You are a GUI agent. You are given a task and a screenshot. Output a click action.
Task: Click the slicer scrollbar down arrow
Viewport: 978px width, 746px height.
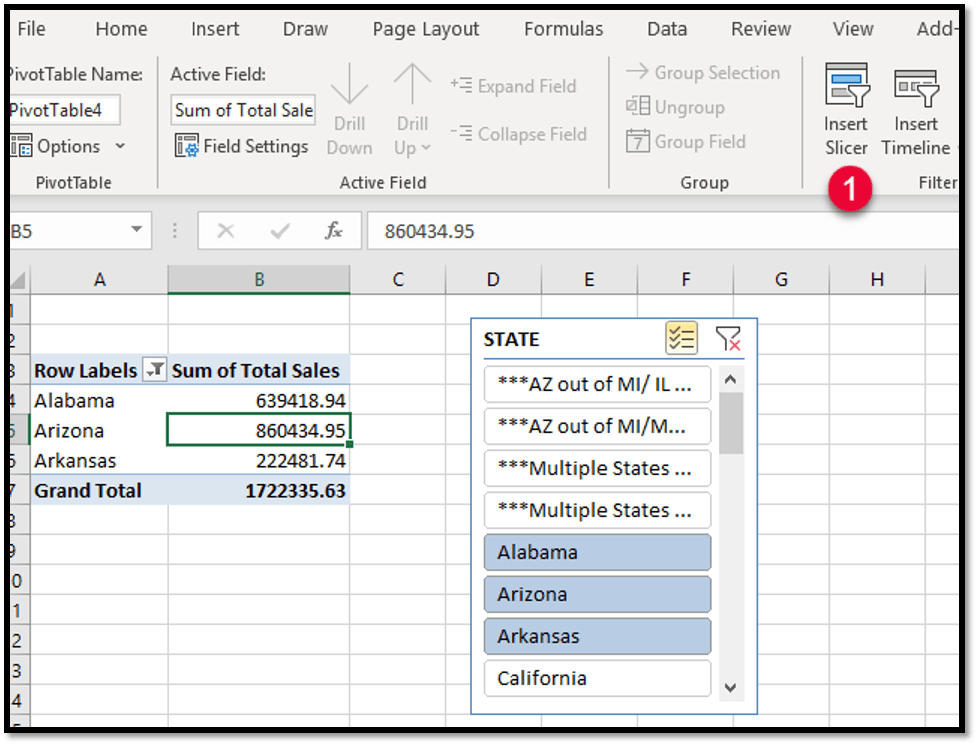[x=730, y=687]
